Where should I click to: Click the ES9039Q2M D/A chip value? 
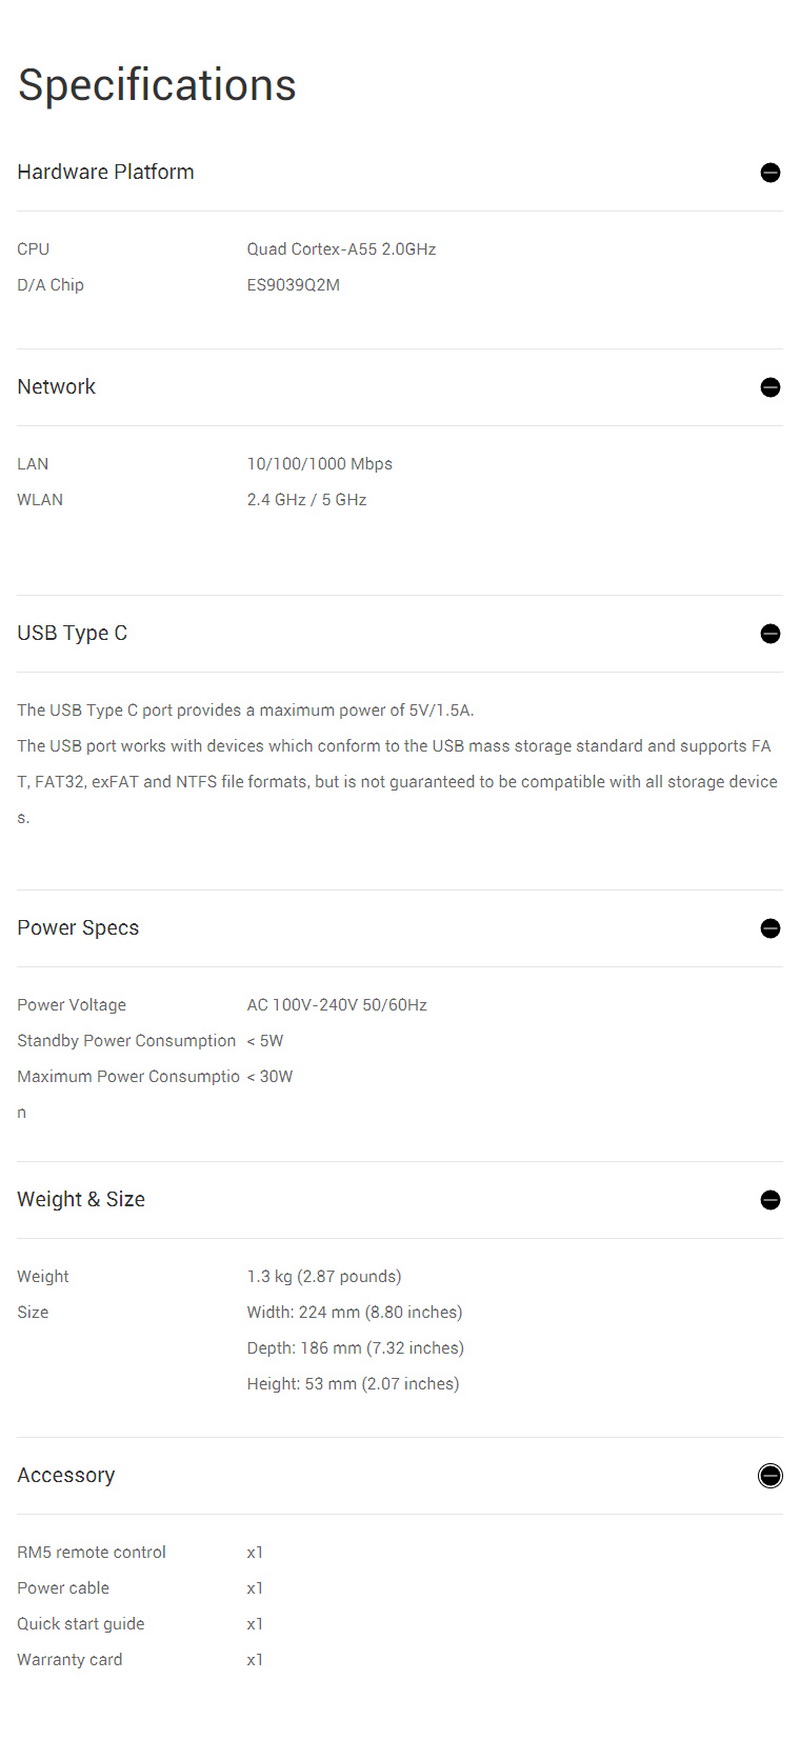tap(293, 285)
